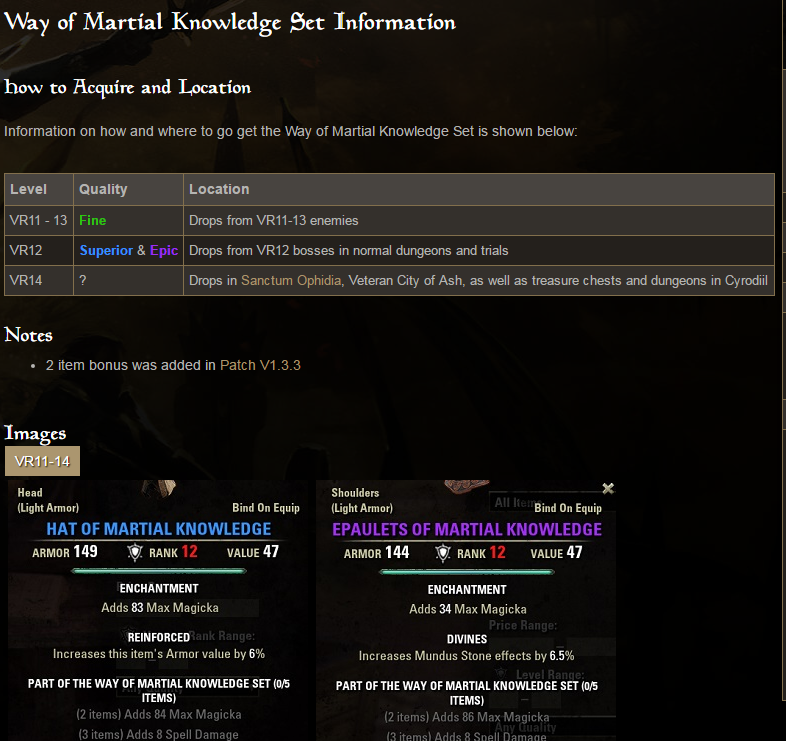
Task: Click the Way of Martial Knowledge page title
Action: [230, 22]
